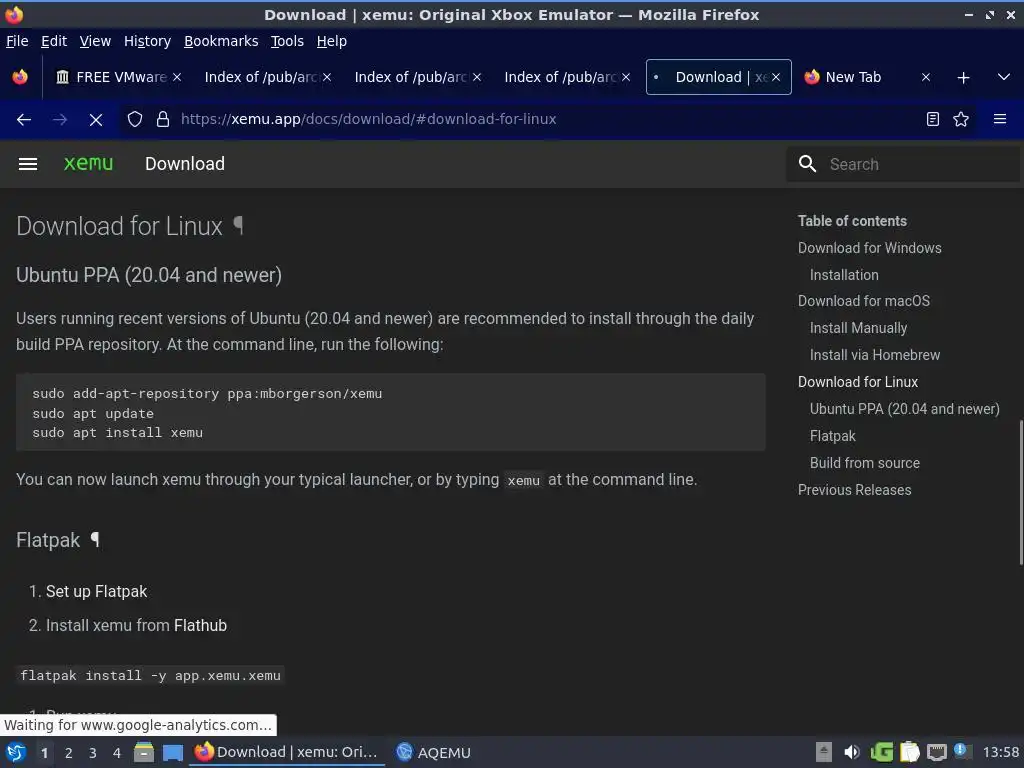The width and height of the screenshot is (1024, 768).
Task: Switch to workspace 4 in the pager
Action: pyautogui.click(x=117, y=753)
